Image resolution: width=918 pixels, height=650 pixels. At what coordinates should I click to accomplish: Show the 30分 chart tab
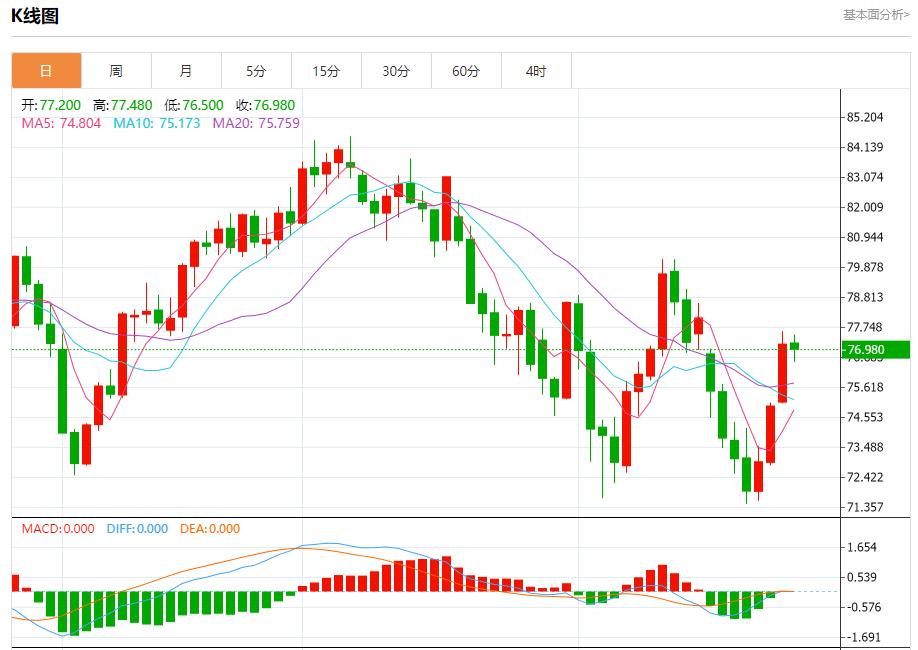point(396,71)
